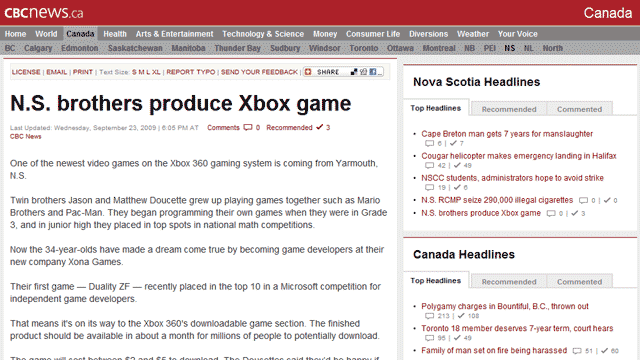Open the Health section

point(115,34)
